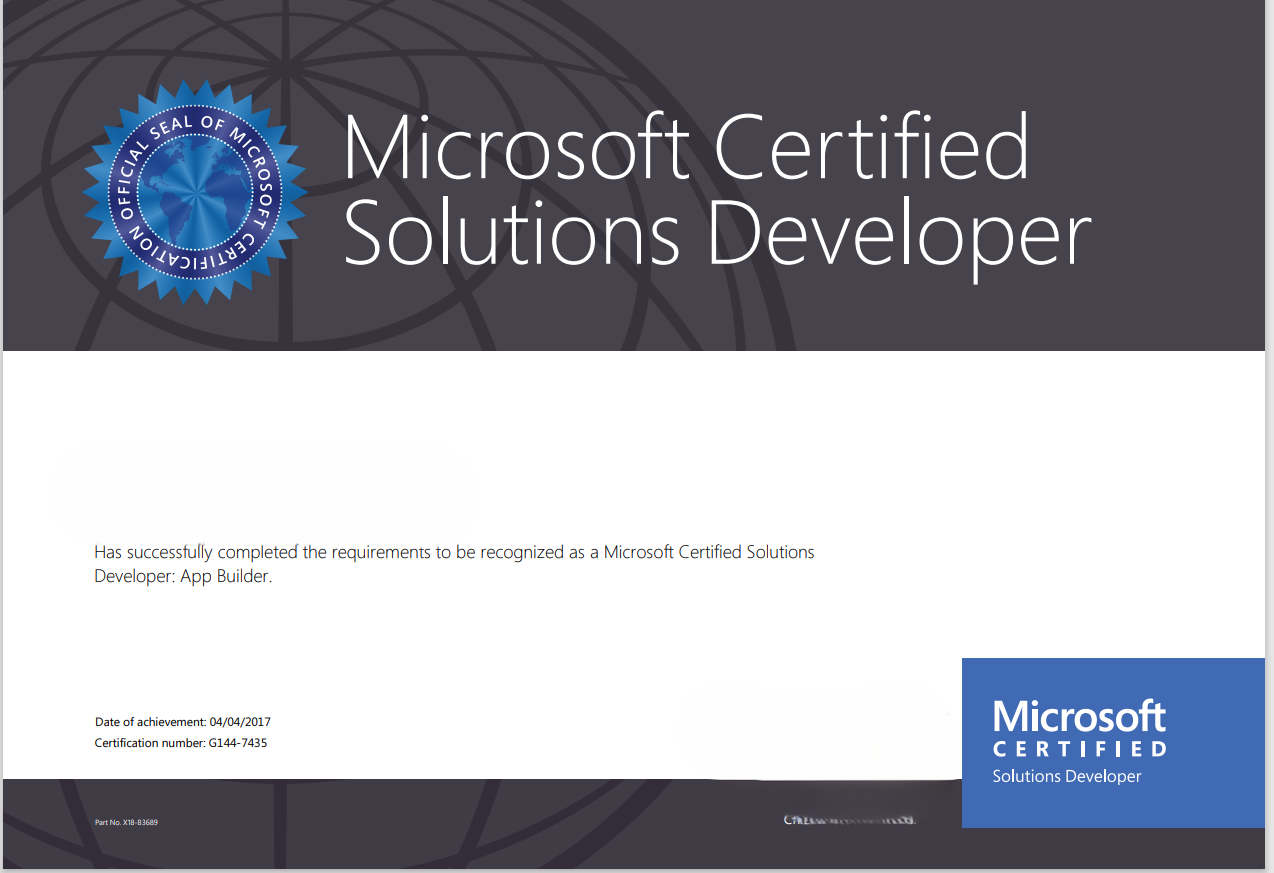Click the 'Developer: App Builder.' text

(x=183, y=577)
